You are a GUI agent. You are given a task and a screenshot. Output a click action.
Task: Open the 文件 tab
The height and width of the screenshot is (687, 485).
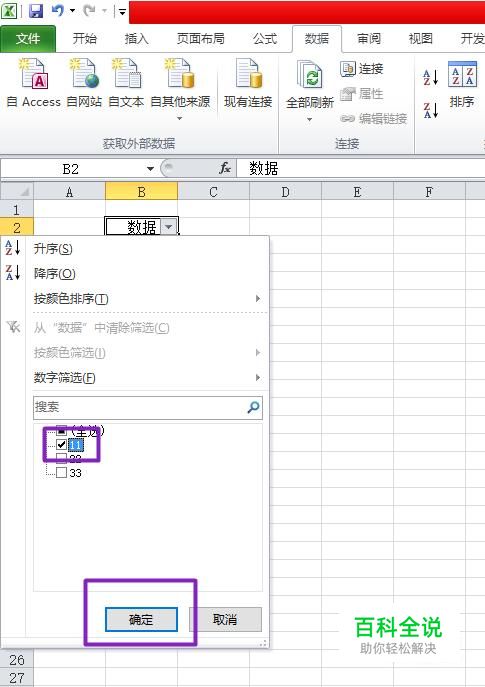(x=28, y=39)
